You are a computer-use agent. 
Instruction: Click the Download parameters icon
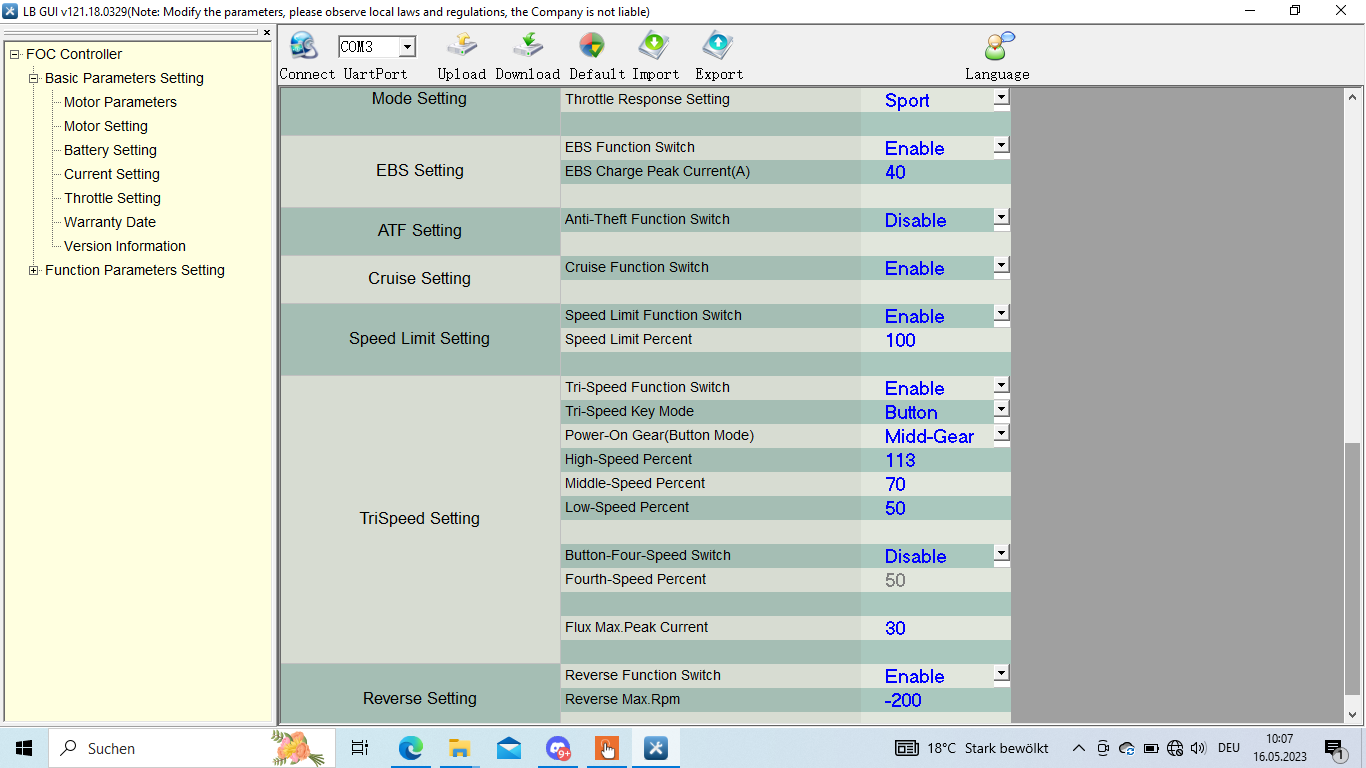pos(527,47)
